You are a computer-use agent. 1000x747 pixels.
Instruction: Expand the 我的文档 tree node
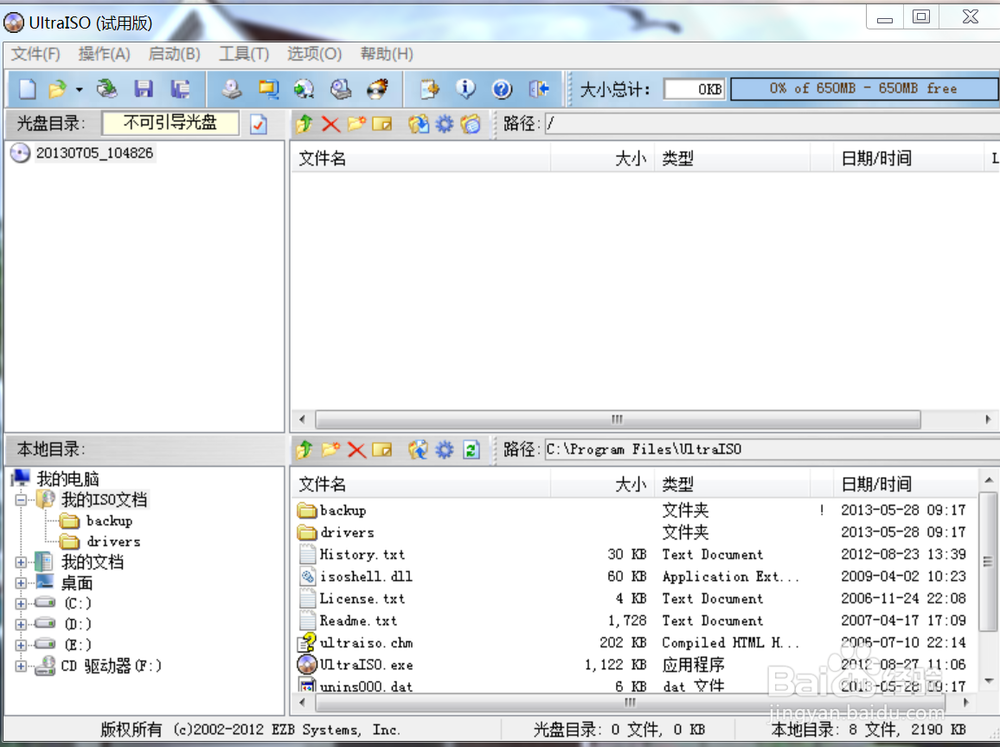tap(21, 562)
